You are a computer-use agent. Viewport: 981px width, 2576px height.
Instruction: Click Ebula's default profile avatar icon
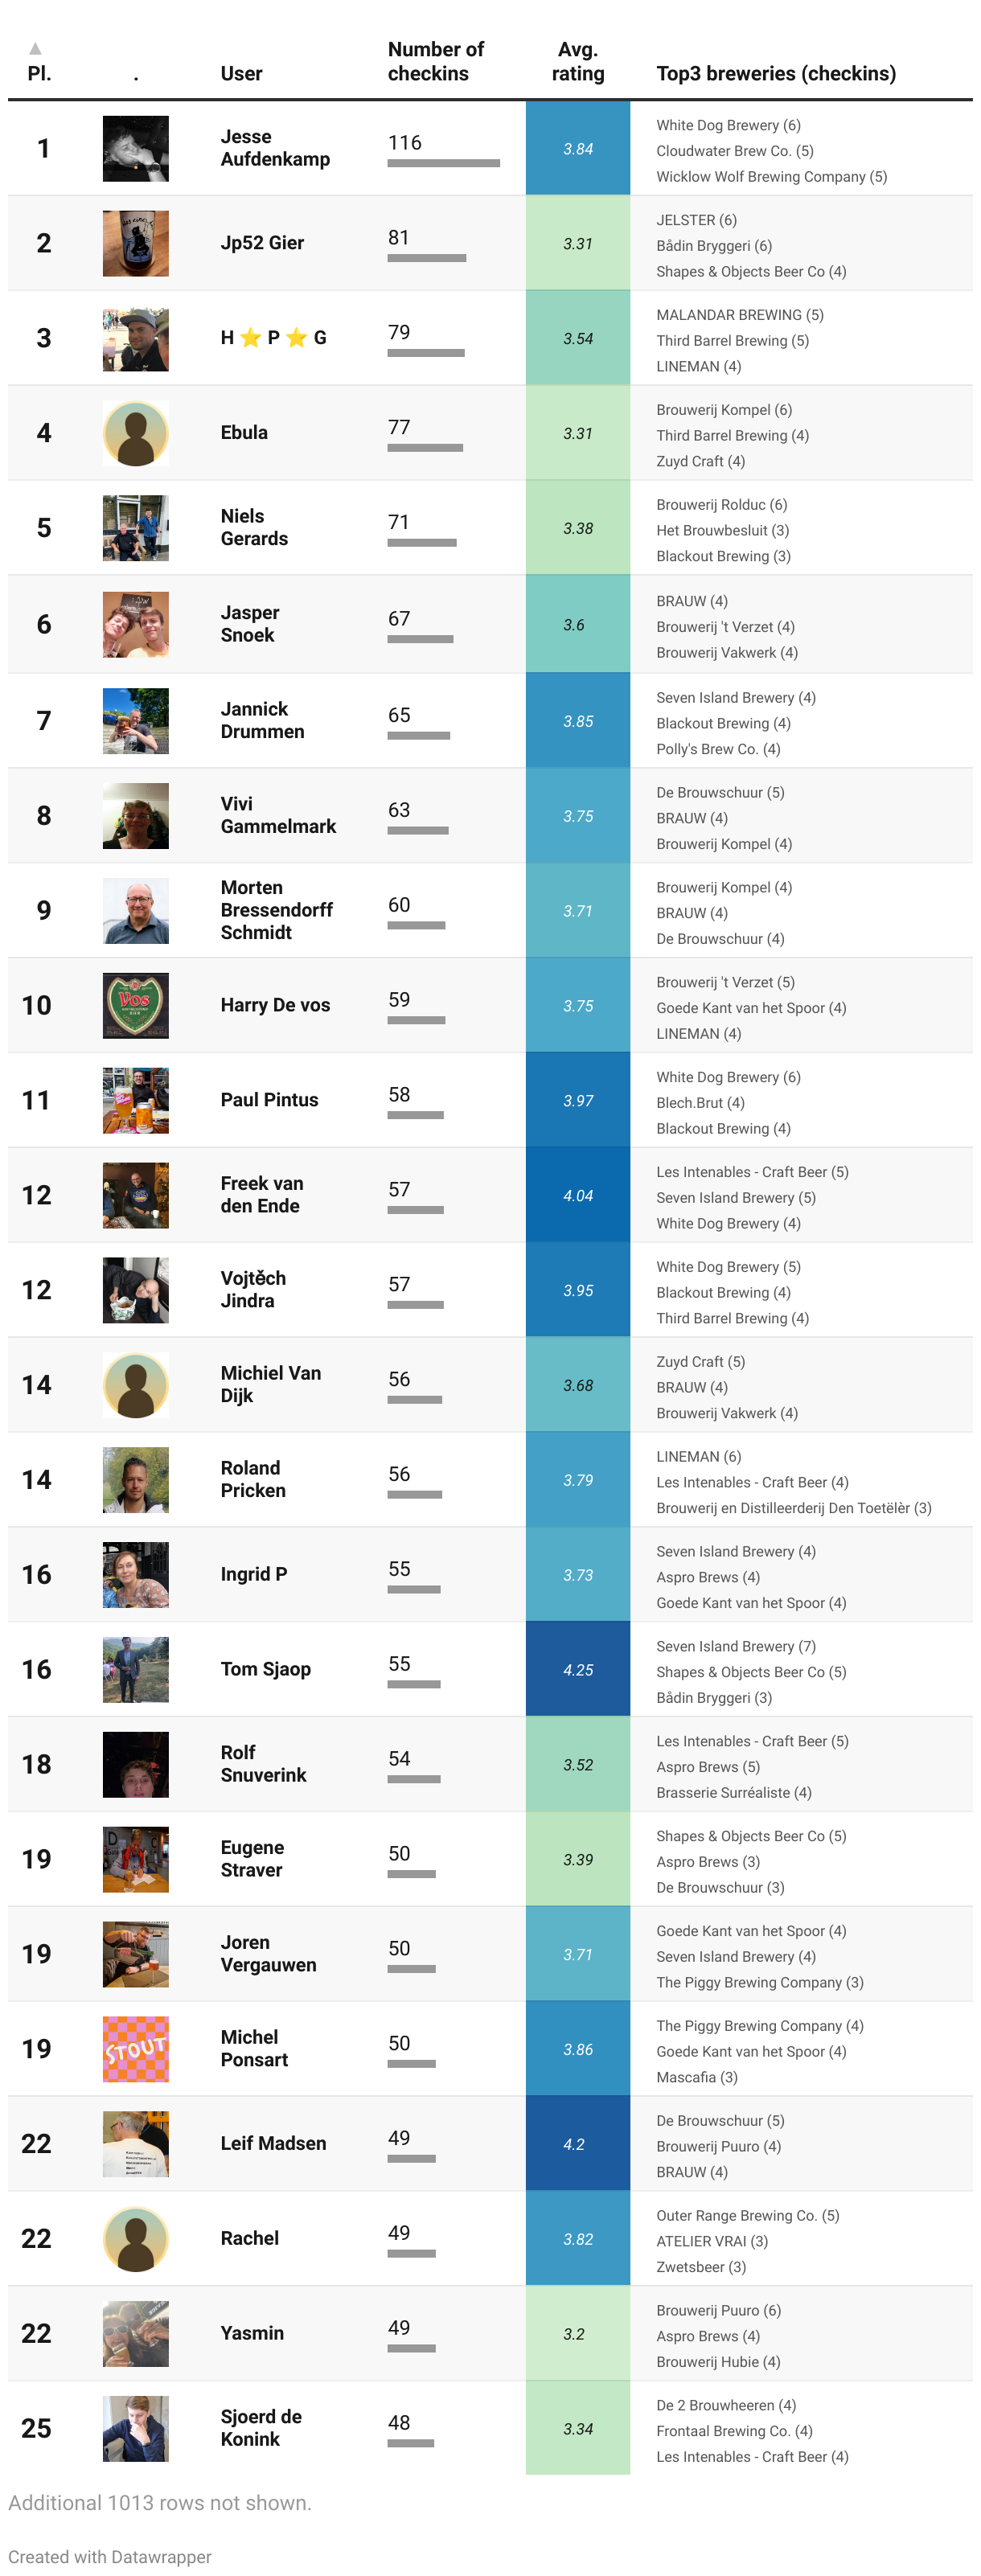pyautogui.click(x=135, y=433)
